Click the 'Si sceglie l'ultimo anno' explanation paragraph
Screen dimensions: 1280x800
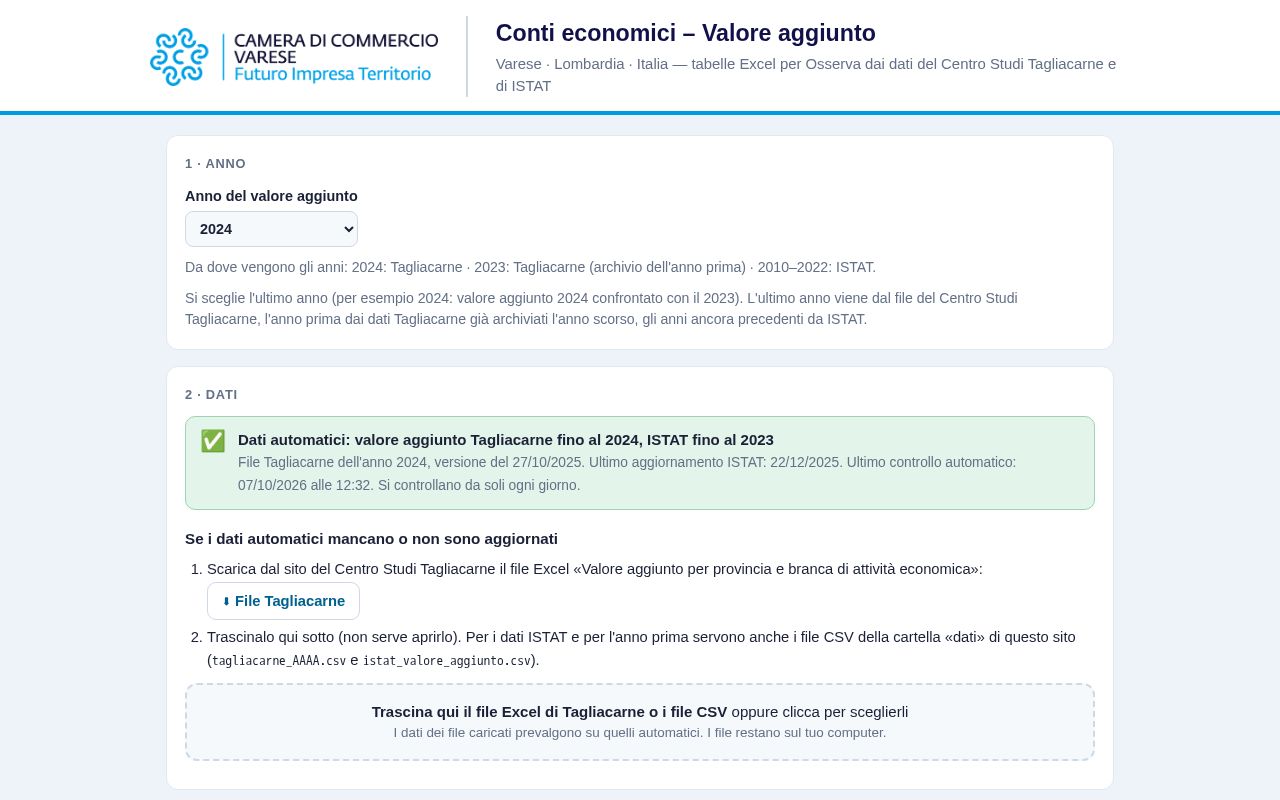pyautogui.click(x=601, y=309)
